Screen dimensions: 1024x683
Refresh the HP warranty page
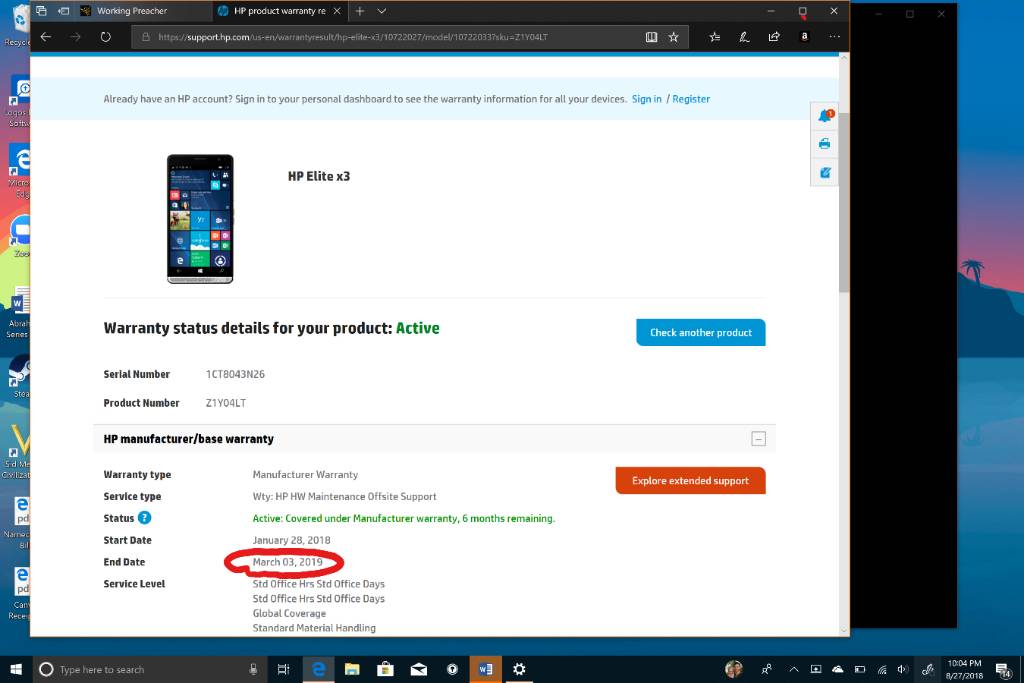[105, 37]
